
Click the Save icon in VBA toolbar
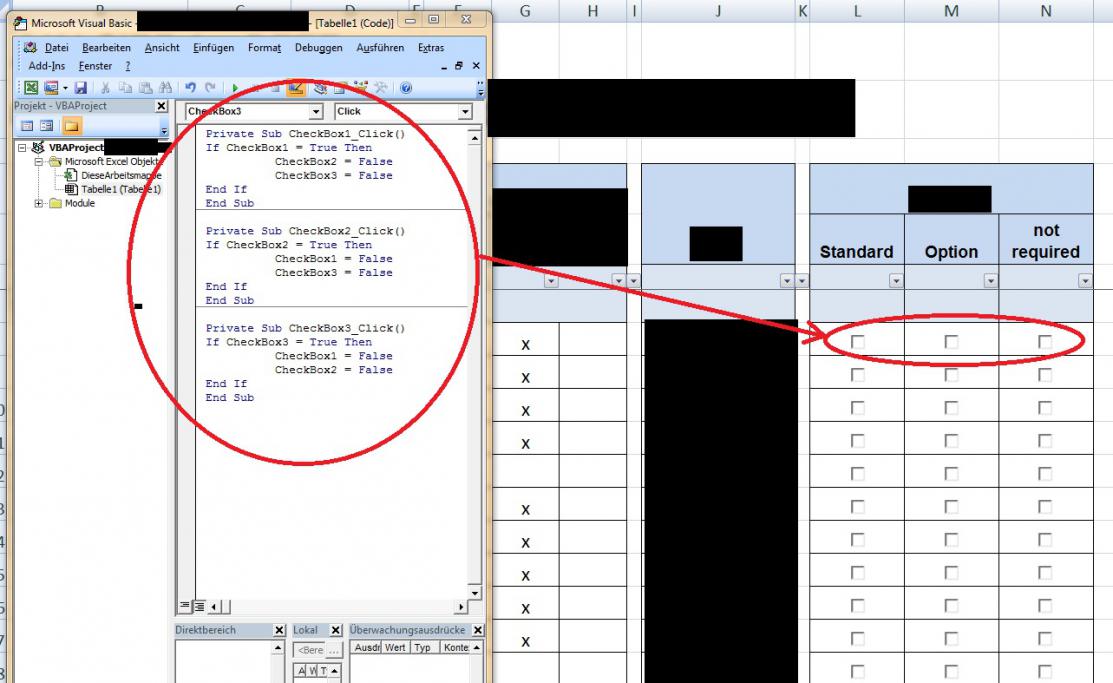[81, 88]
